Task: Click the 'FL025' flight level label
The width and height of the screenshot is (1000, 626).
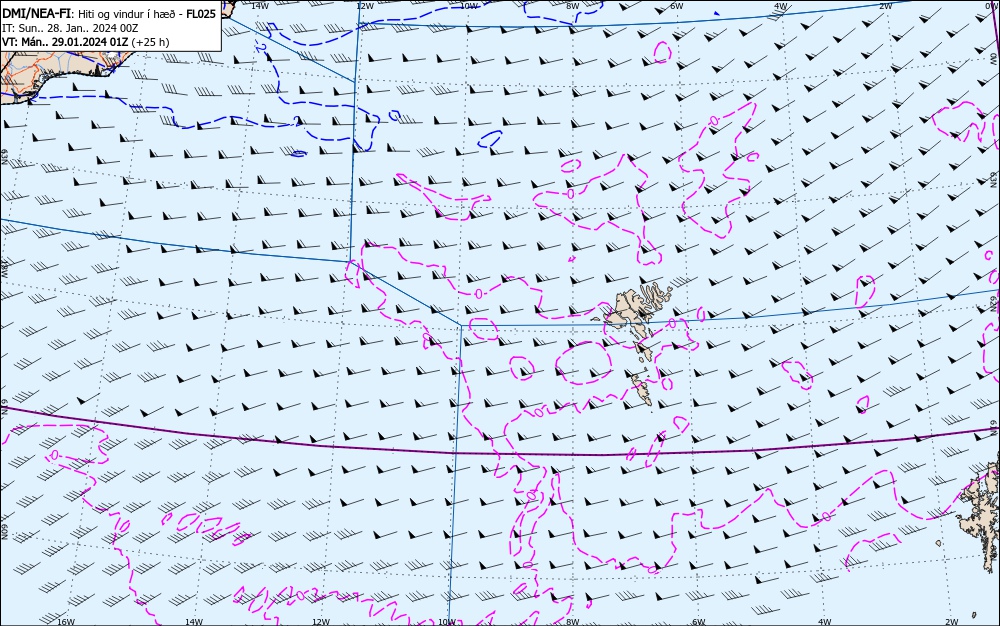Action: (201, 14)
